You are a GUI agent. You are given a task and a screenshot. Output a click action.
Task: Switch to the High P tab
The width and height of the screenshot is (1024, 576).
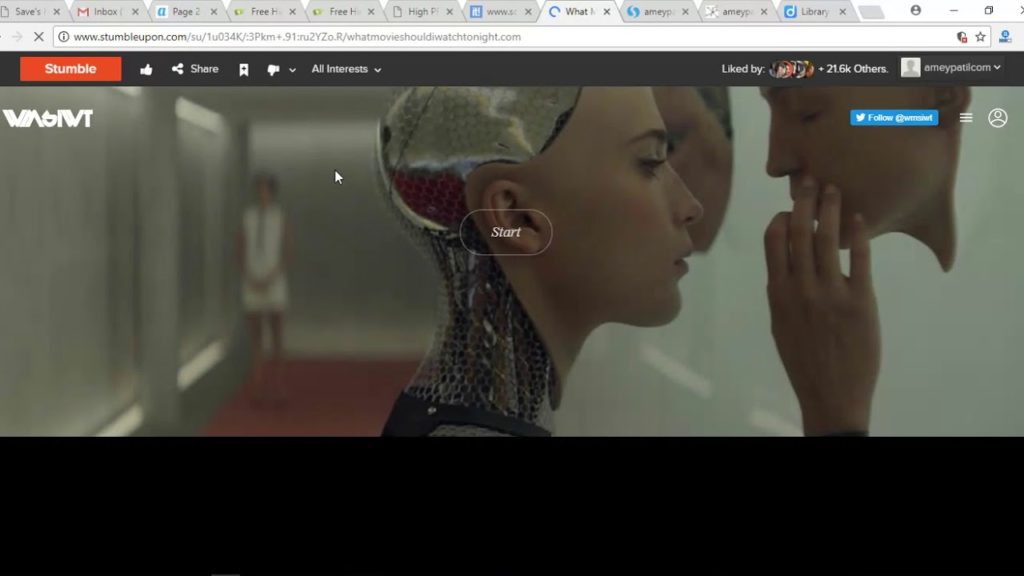point(422,12)
